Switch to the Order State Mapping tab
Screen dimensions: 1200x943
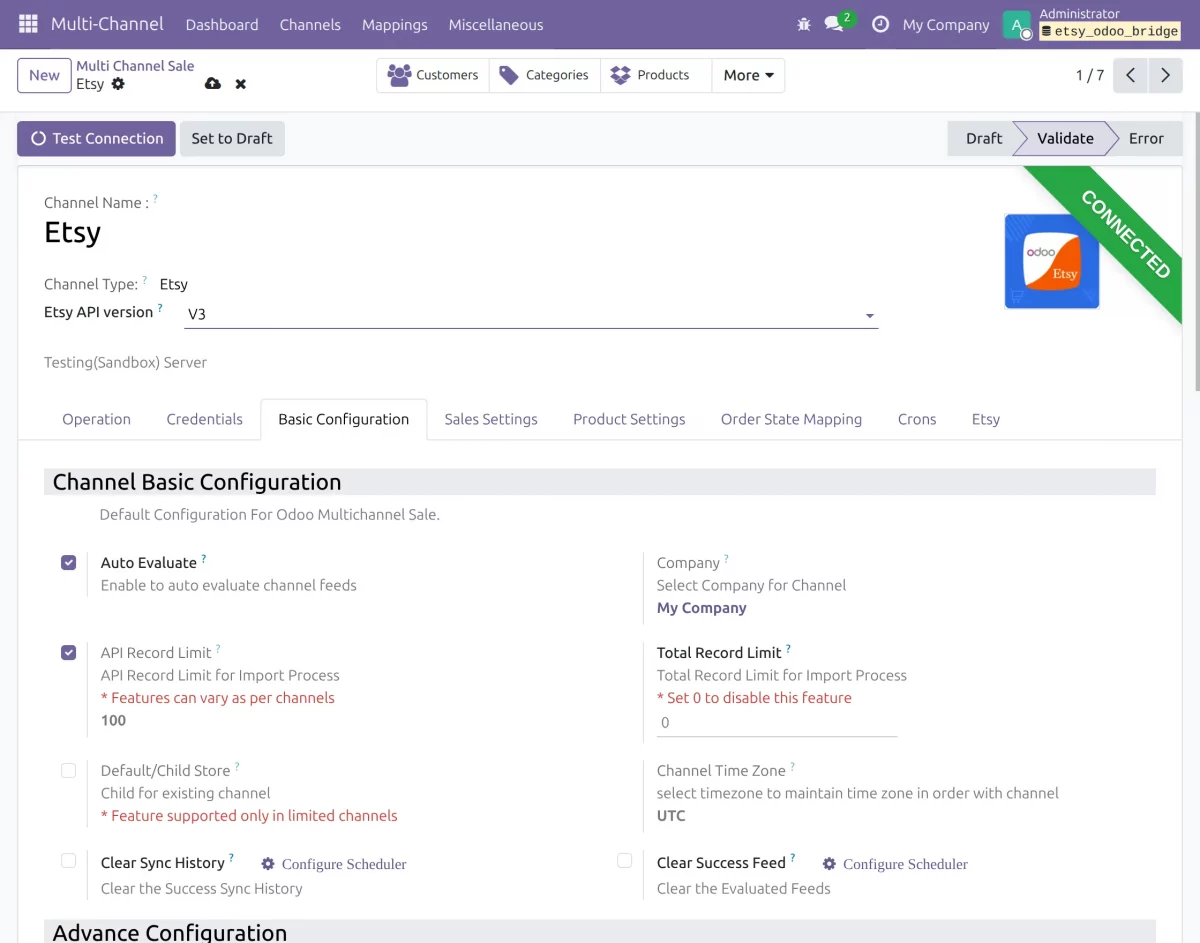[x=791, y=419]
